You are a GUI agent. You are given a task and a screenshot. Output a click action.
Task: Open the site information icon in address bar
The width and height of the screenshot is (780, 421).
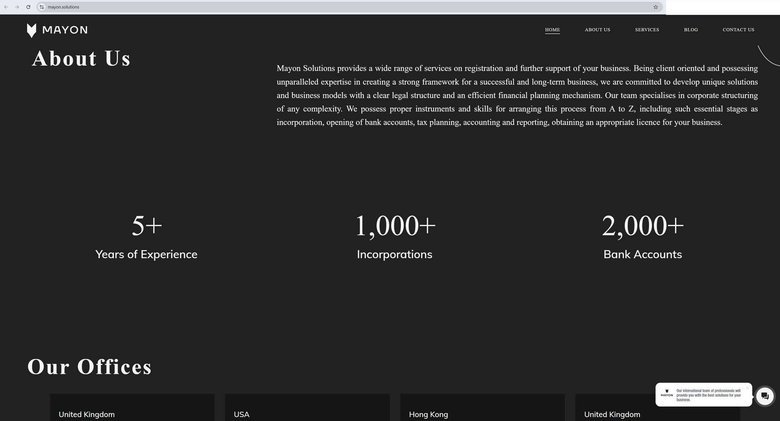[42, 7]
